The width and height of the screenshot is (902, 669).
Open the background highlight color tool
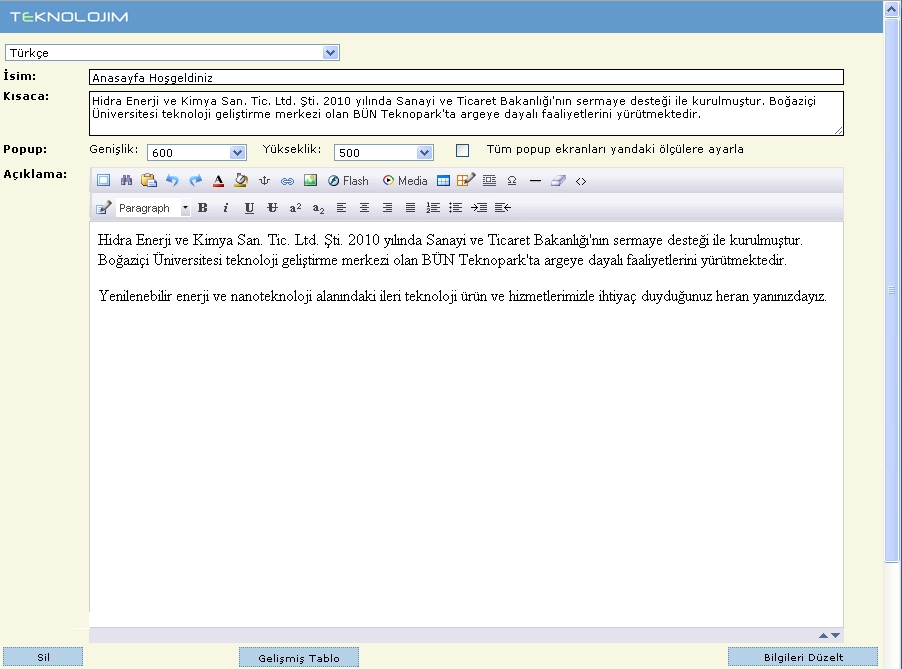point(241,181)
